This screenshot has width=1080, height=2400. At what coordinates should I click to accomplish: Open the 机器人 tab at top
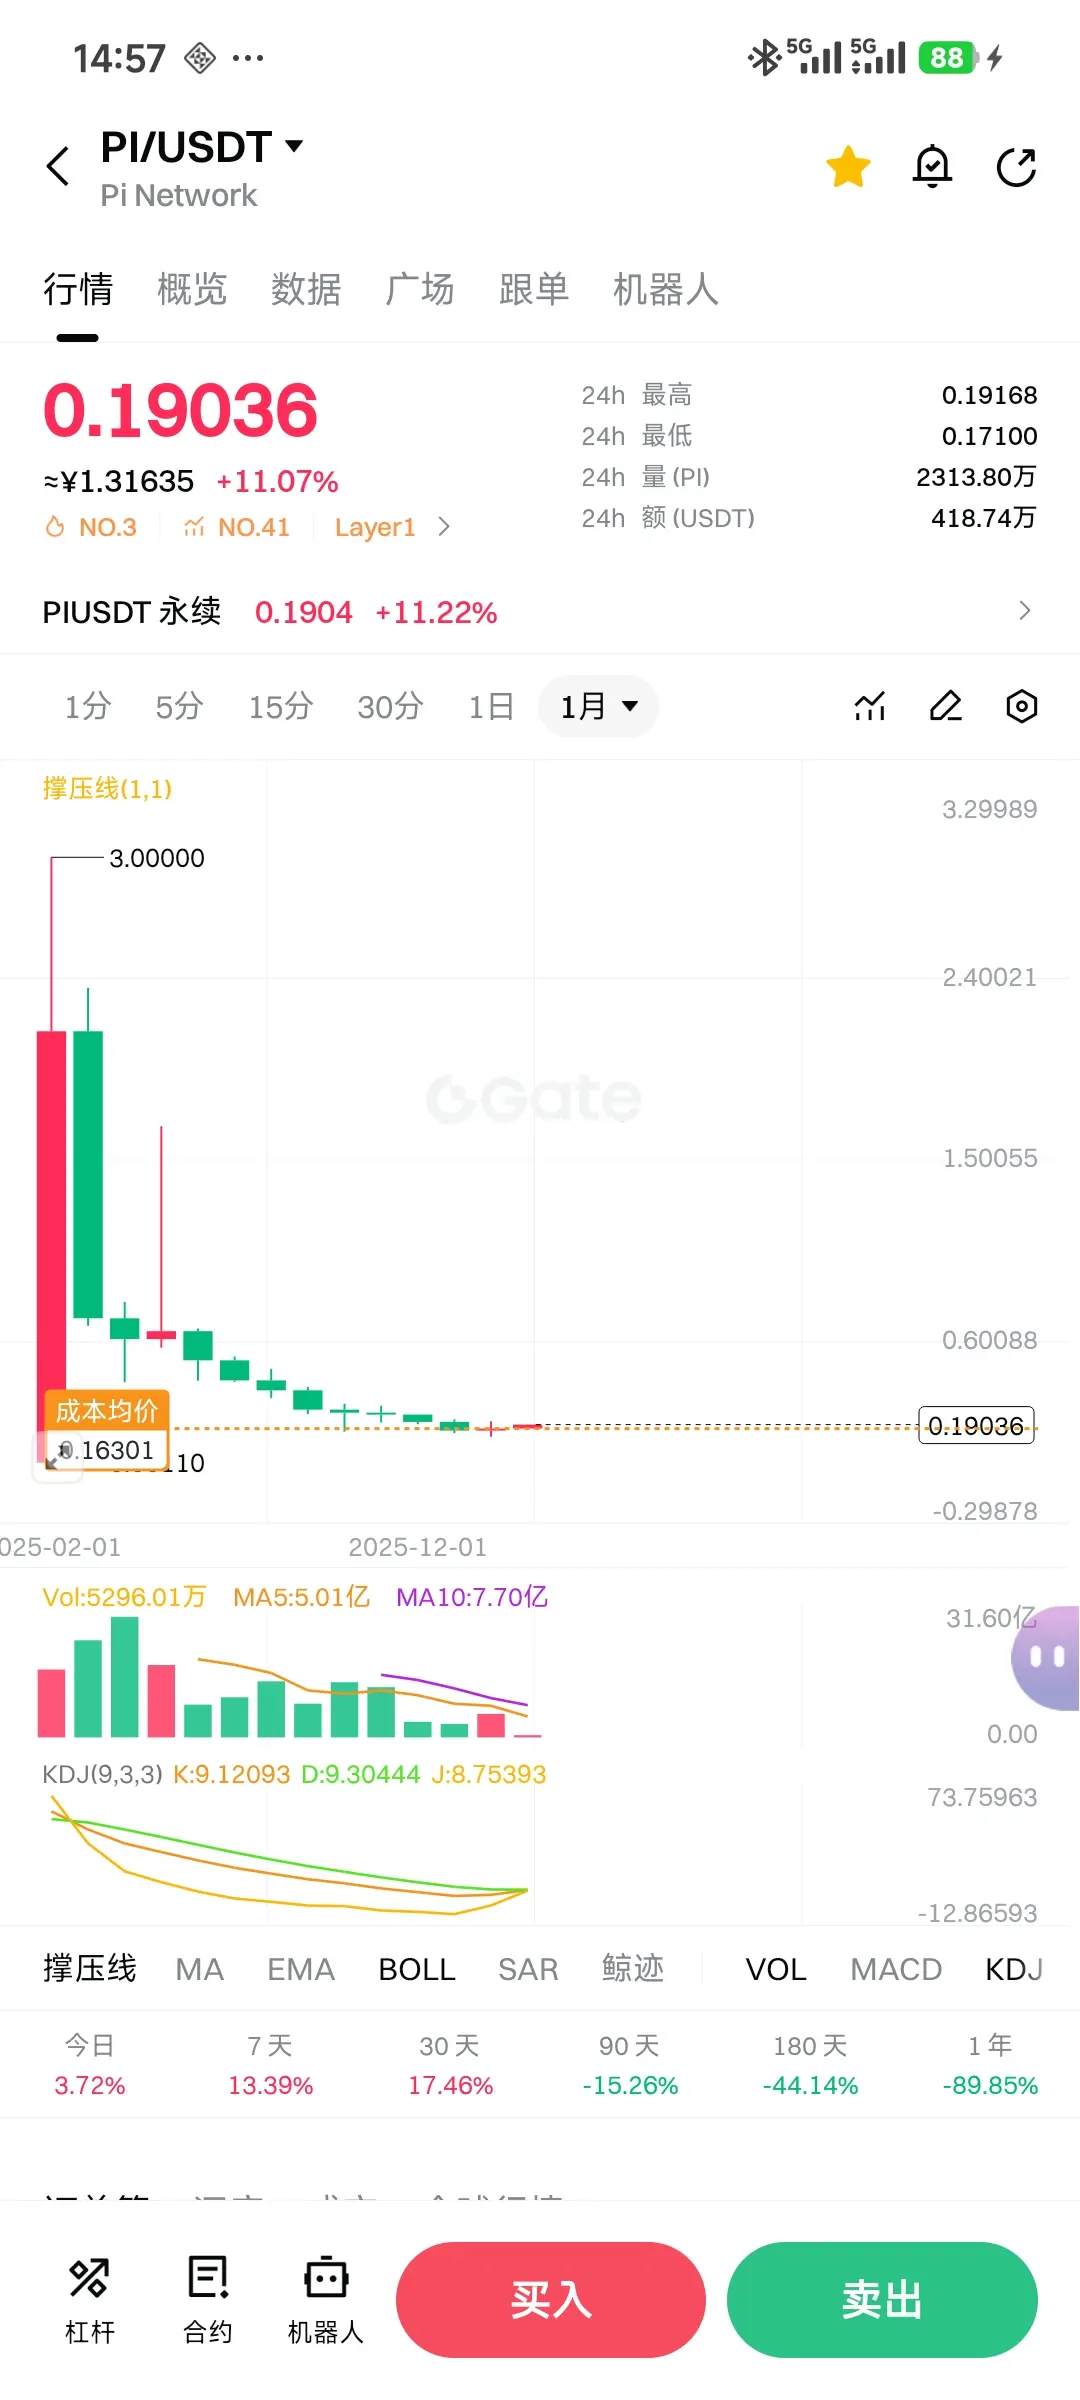click(x=666, y=289)
